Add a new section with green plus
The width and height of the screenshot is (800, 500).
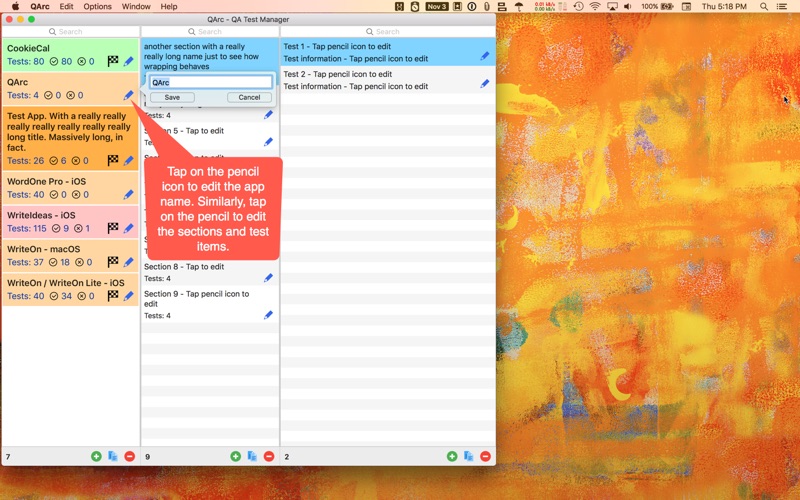click(x=236, y=456)
